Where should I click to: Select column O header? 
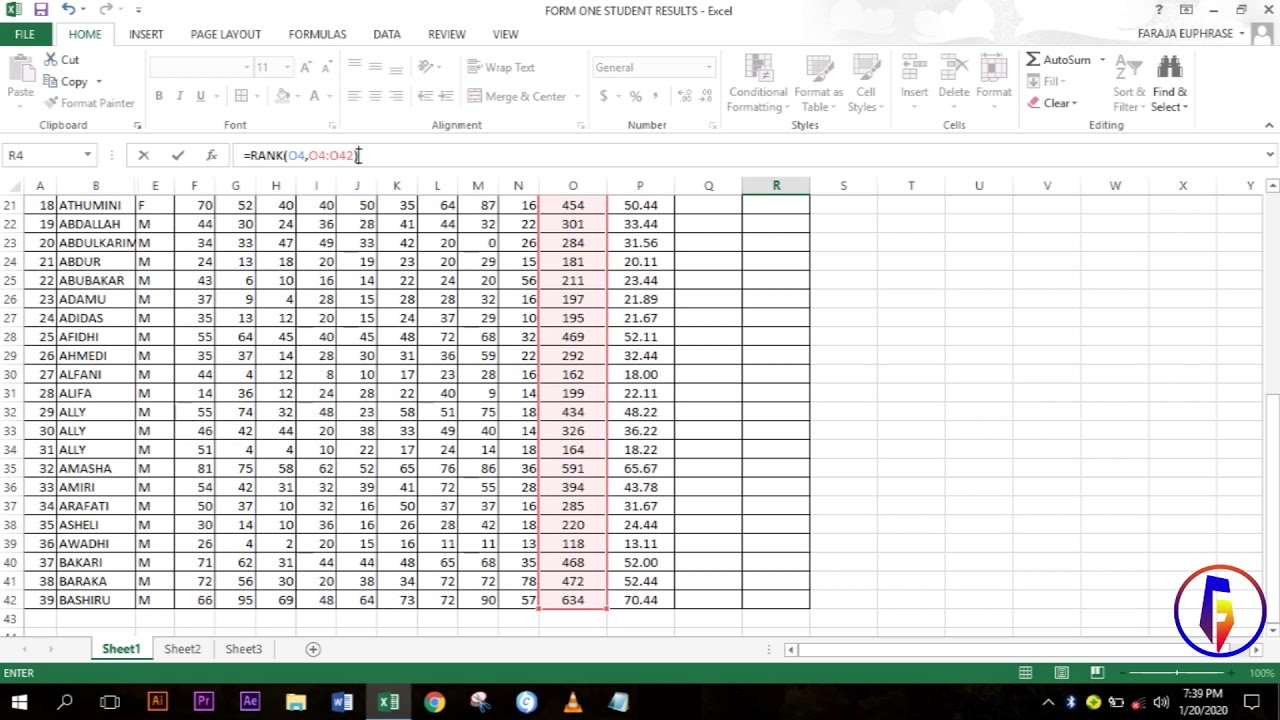coord(573,186)
